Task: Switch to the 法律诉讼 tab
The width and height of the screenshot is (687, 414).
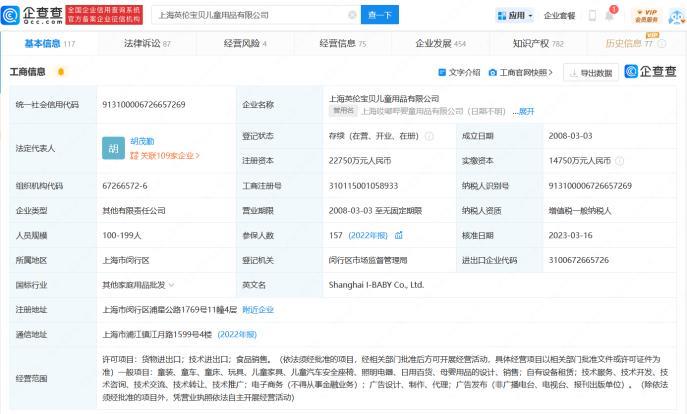Action: [146, 44]
